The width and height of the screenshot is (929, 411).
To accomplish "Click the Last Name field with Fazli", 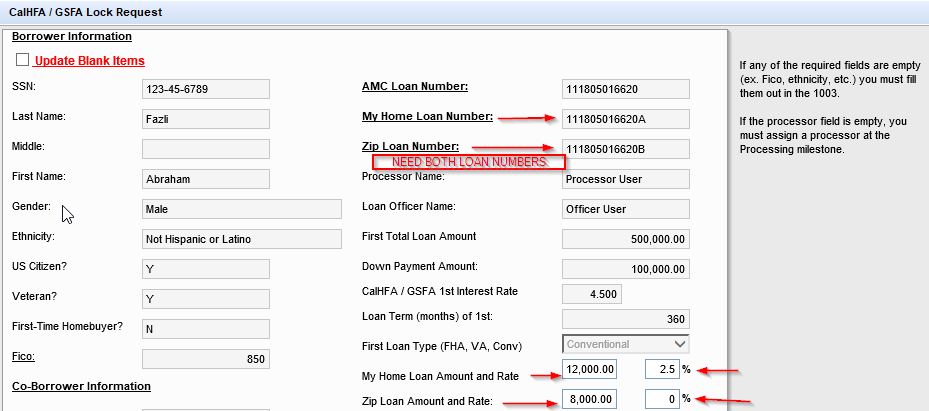I will (x=206, y=119).
